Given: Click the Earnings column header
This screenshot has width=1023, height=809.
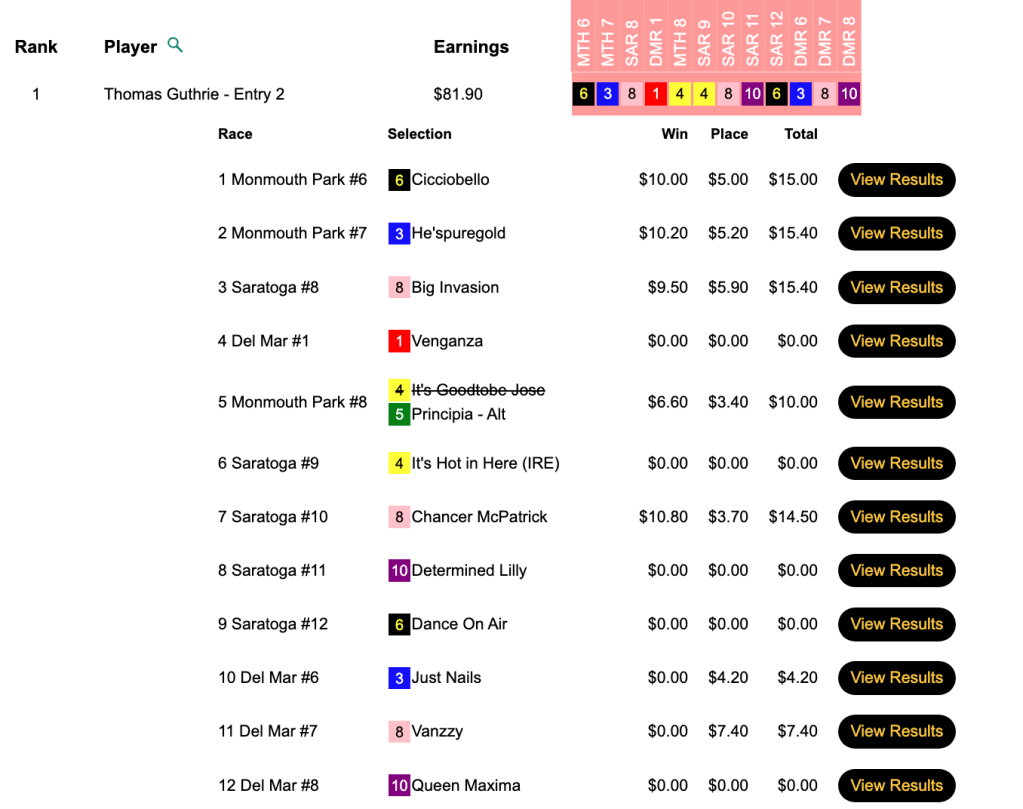Looking at the screenshot, I should tap(471, 47).
